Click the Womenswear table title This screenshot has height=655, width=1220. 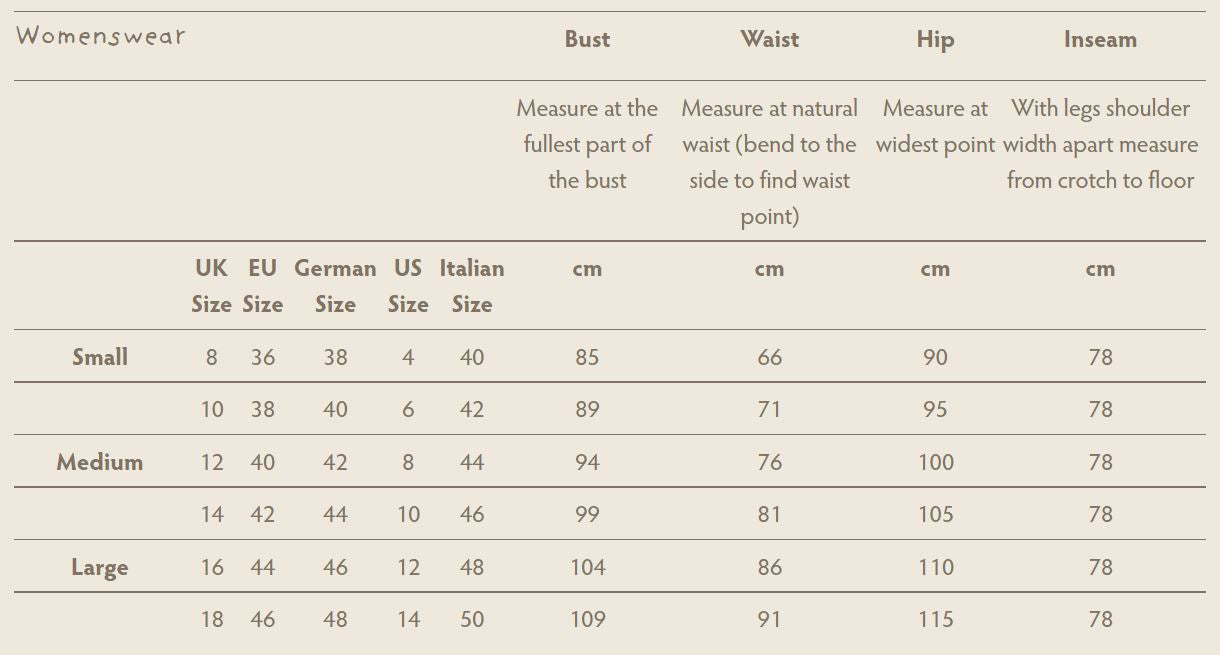point(101,36)
